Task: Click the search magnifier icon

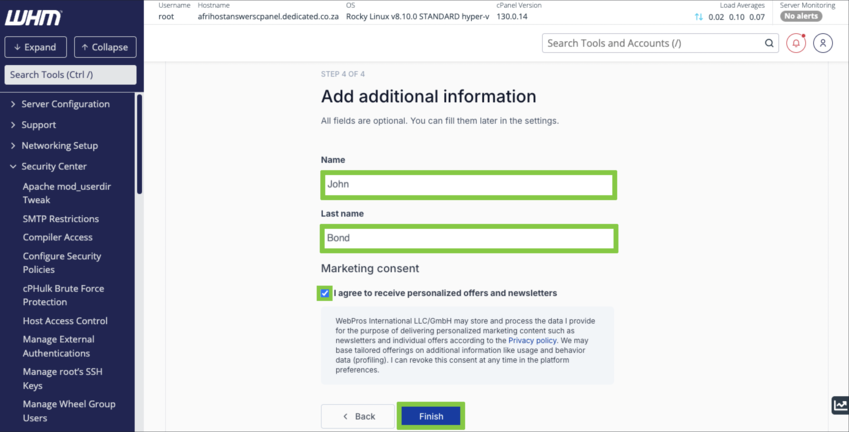Action: click(769, 43)
